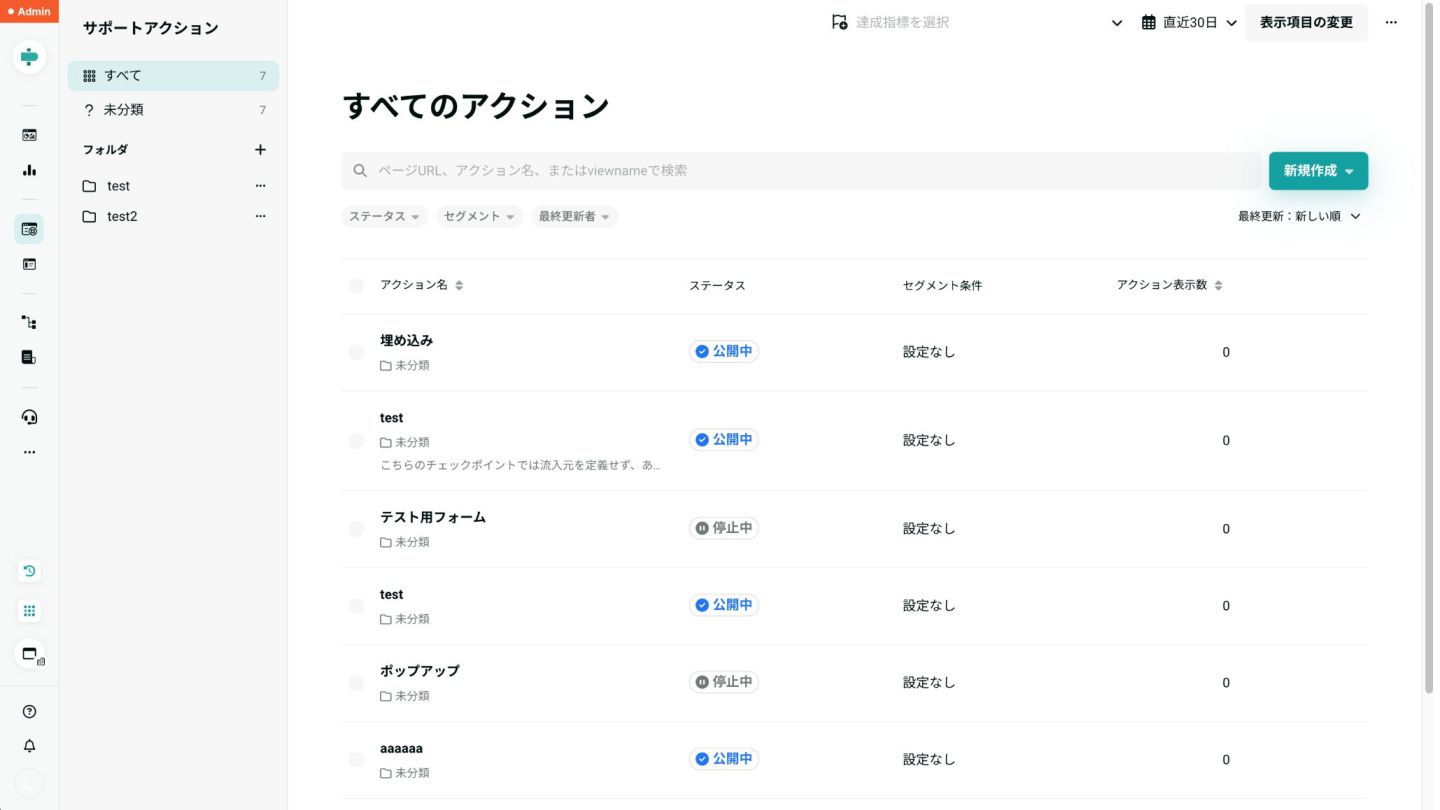Open the テスト用フォーム action
This screenshot has height=810, width=1440.
pos(433,517)
